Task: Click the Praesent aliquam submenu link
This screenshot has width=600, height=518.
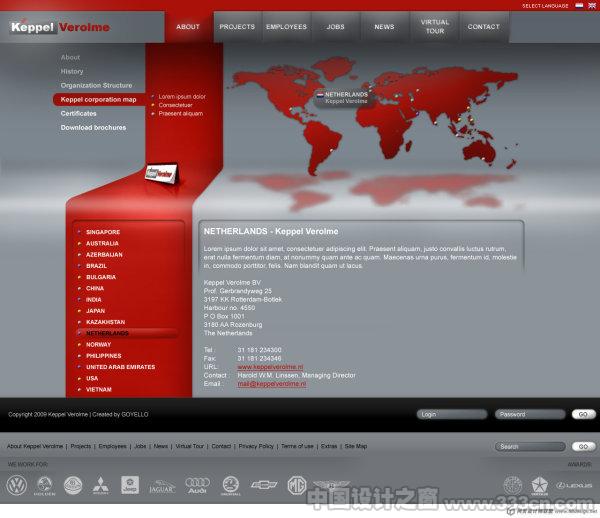Action: [x=181, y=114]
